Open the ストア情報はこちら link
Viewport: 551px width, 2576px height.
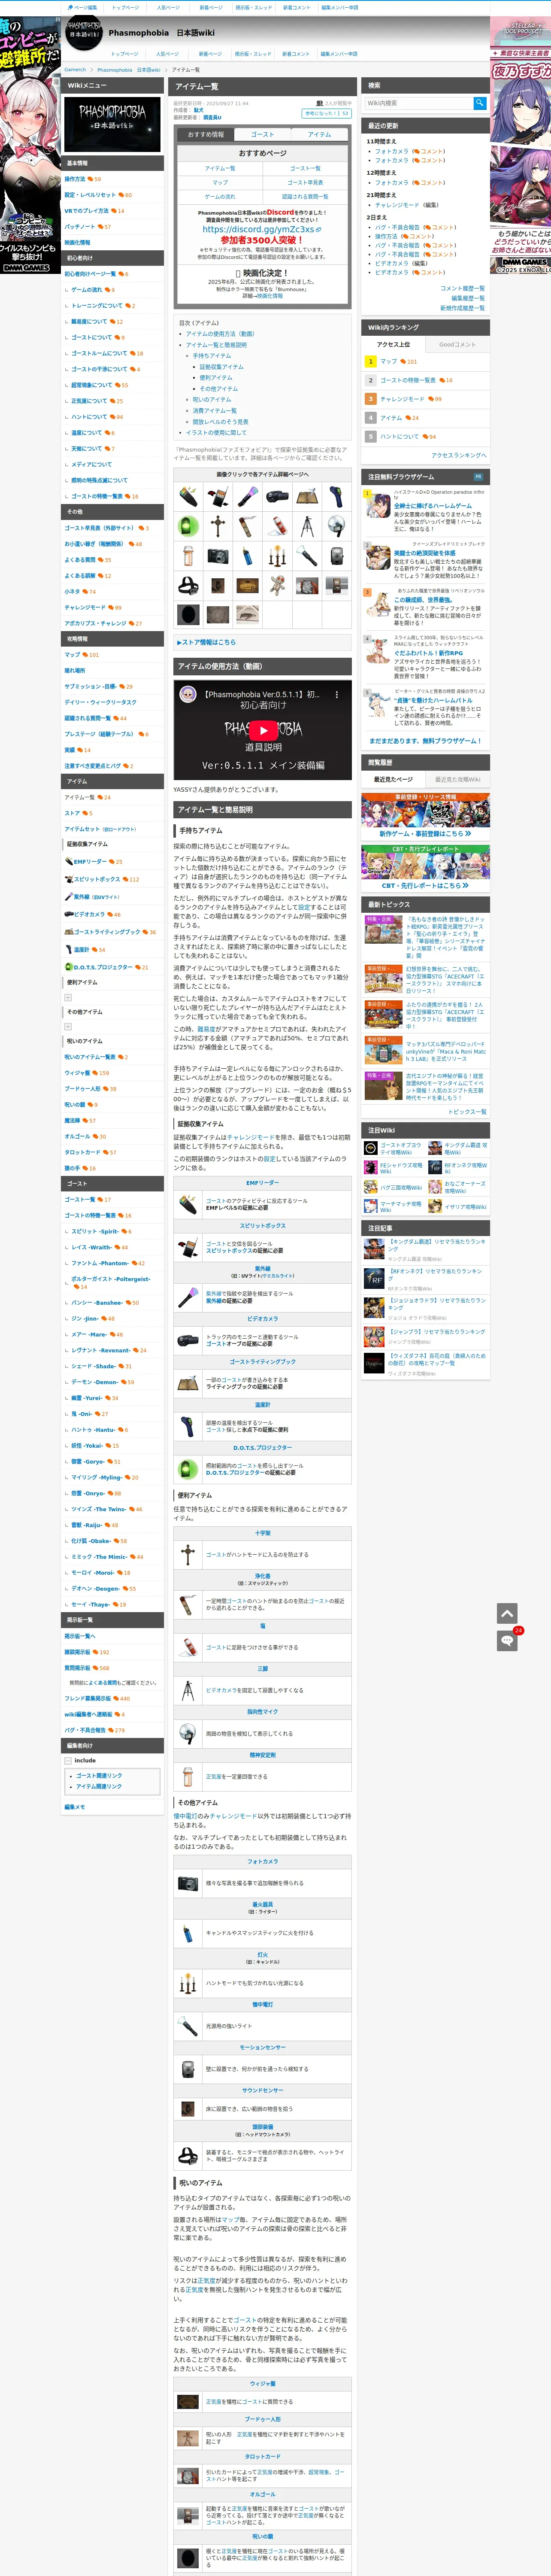point(207,642)
